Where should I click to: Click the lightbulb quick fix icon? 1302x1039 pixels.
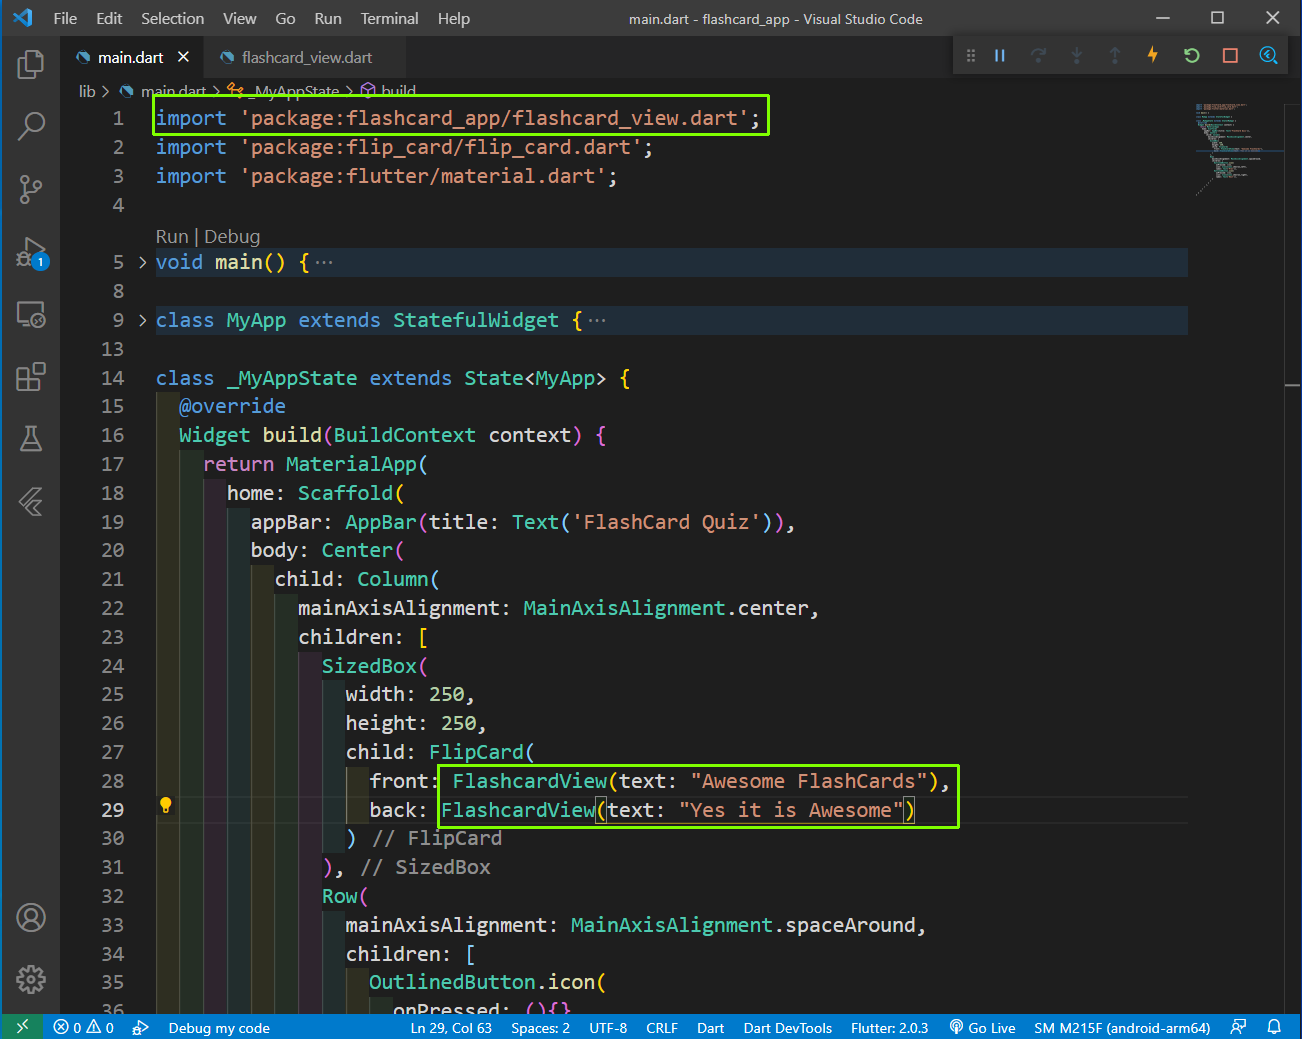pos(166,806)
